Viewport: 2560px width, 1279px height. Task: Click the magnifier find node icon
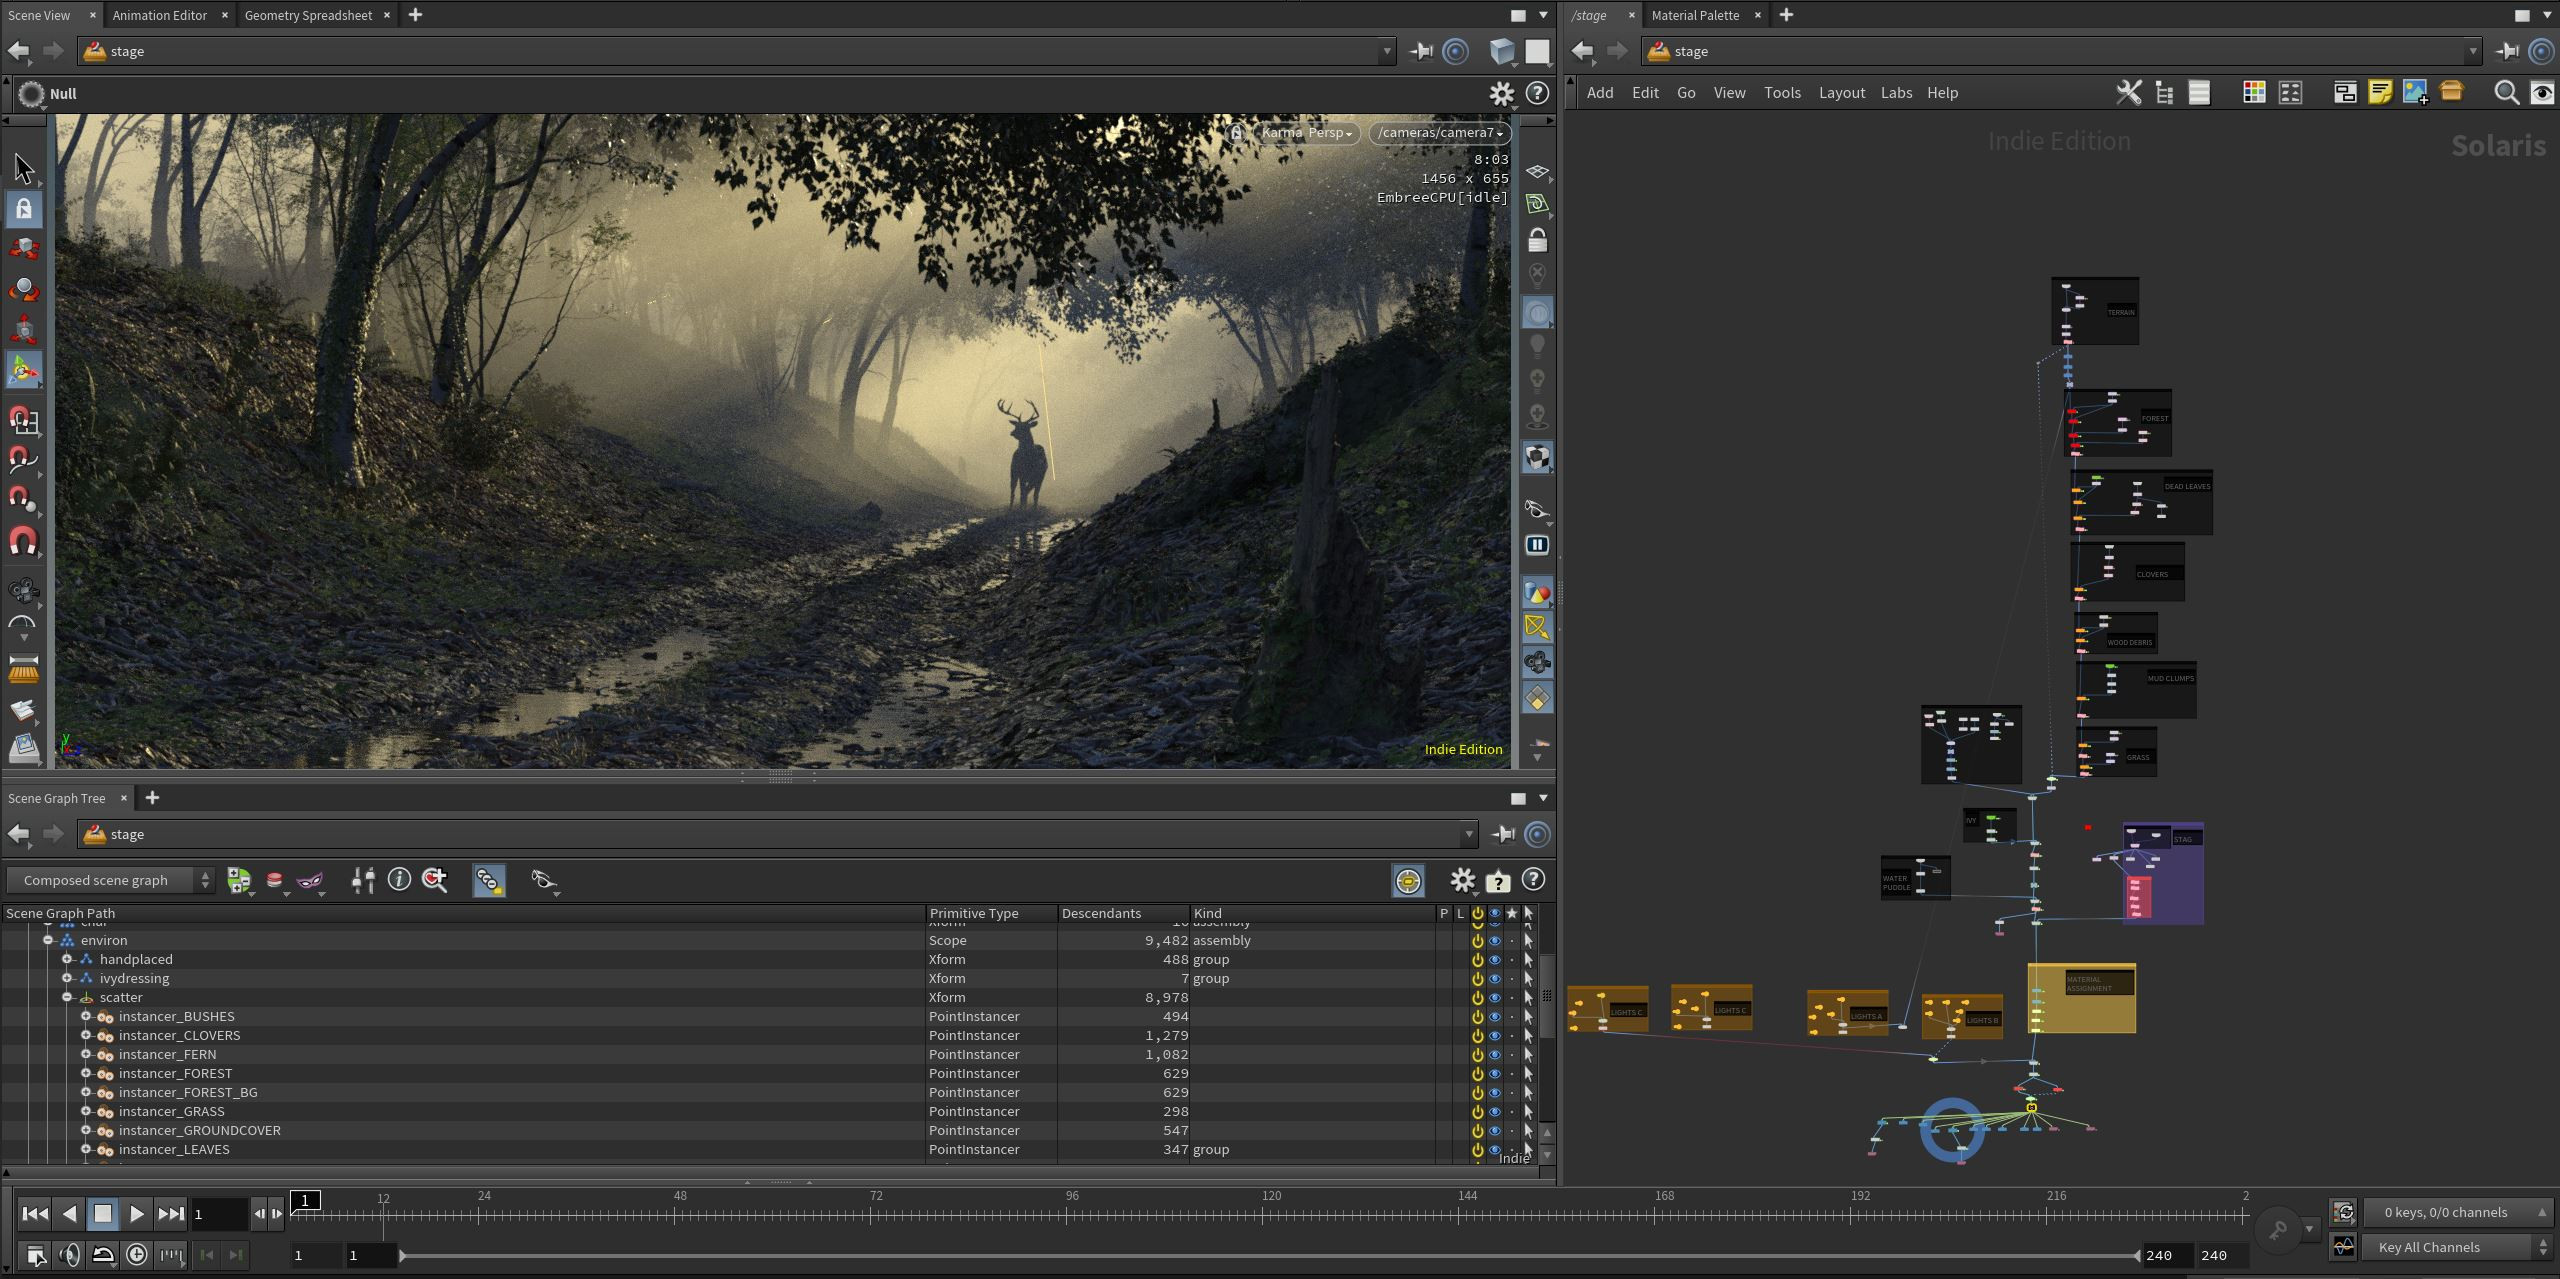2506,93
